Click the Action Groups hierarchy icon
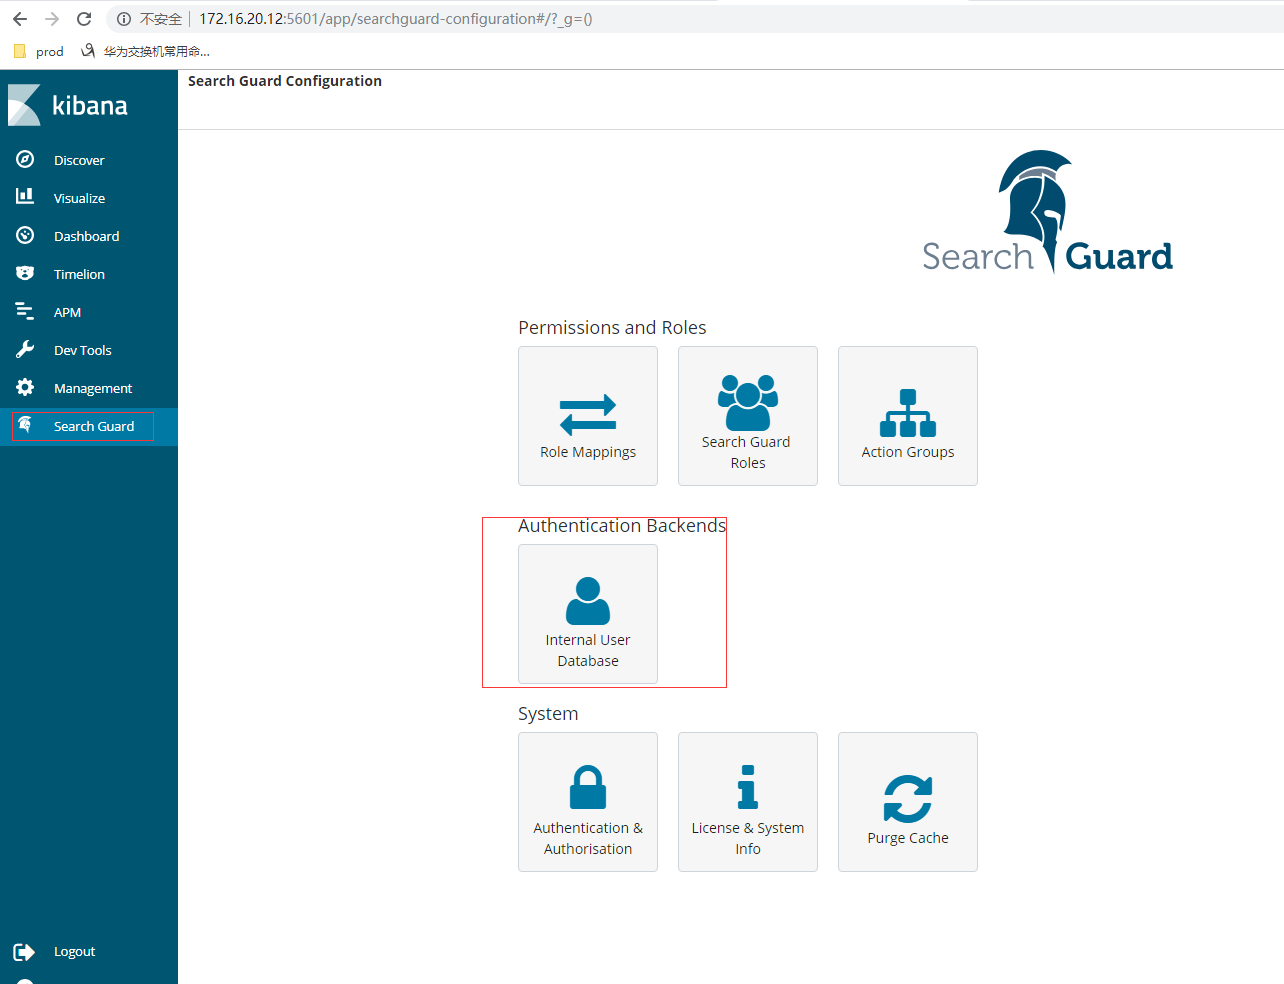This screenshot has width=1284, height=984. click(x=908, y=413)
